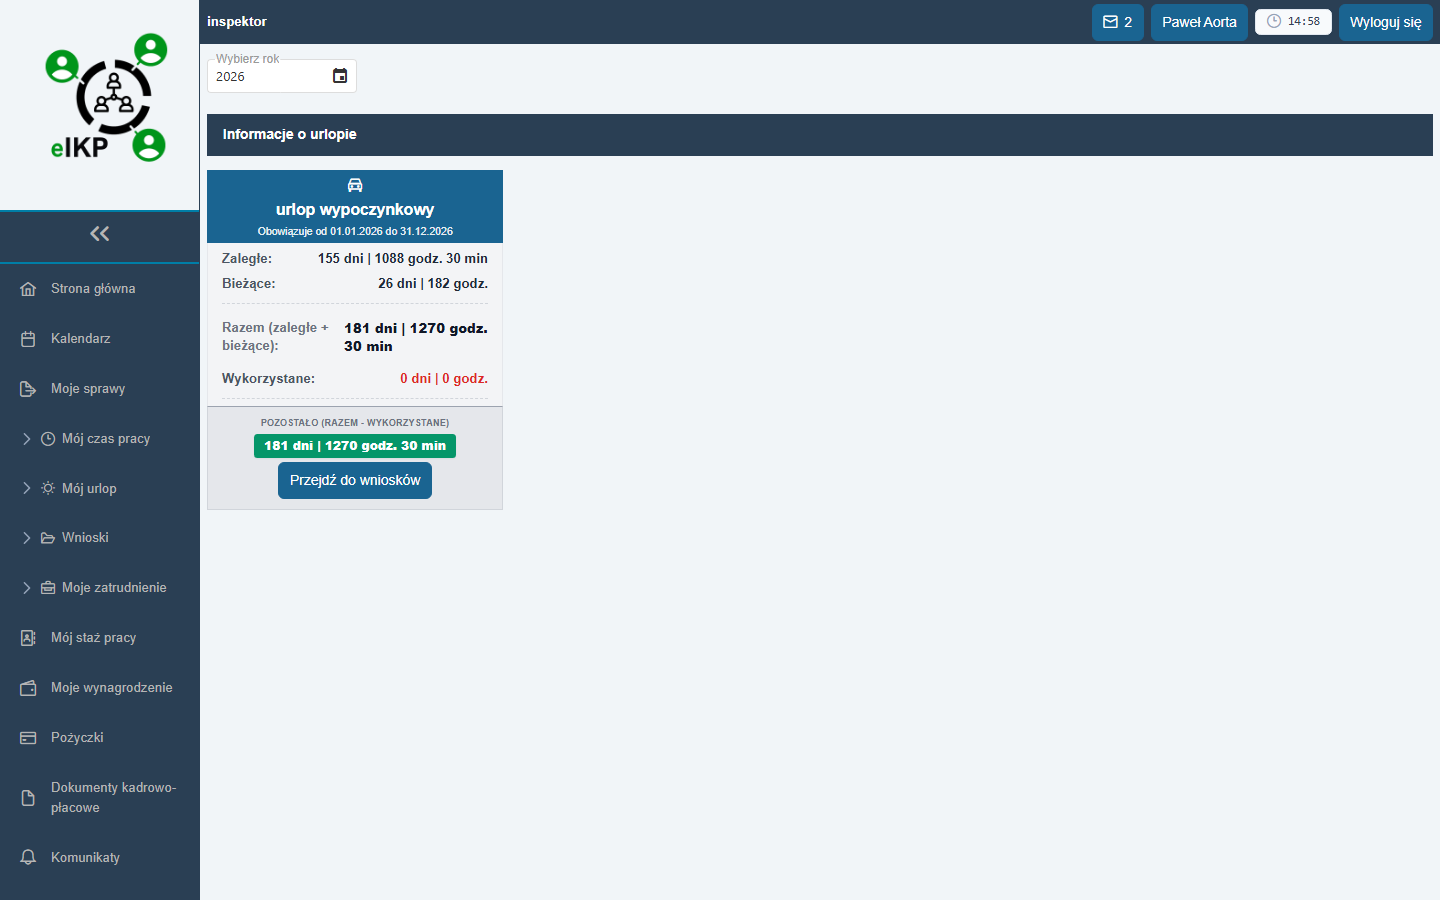The height and width of the screenshot is (900, 1440).
Task: Expand the Mój czas pracy submenu
Action: (x=27, y=439)
